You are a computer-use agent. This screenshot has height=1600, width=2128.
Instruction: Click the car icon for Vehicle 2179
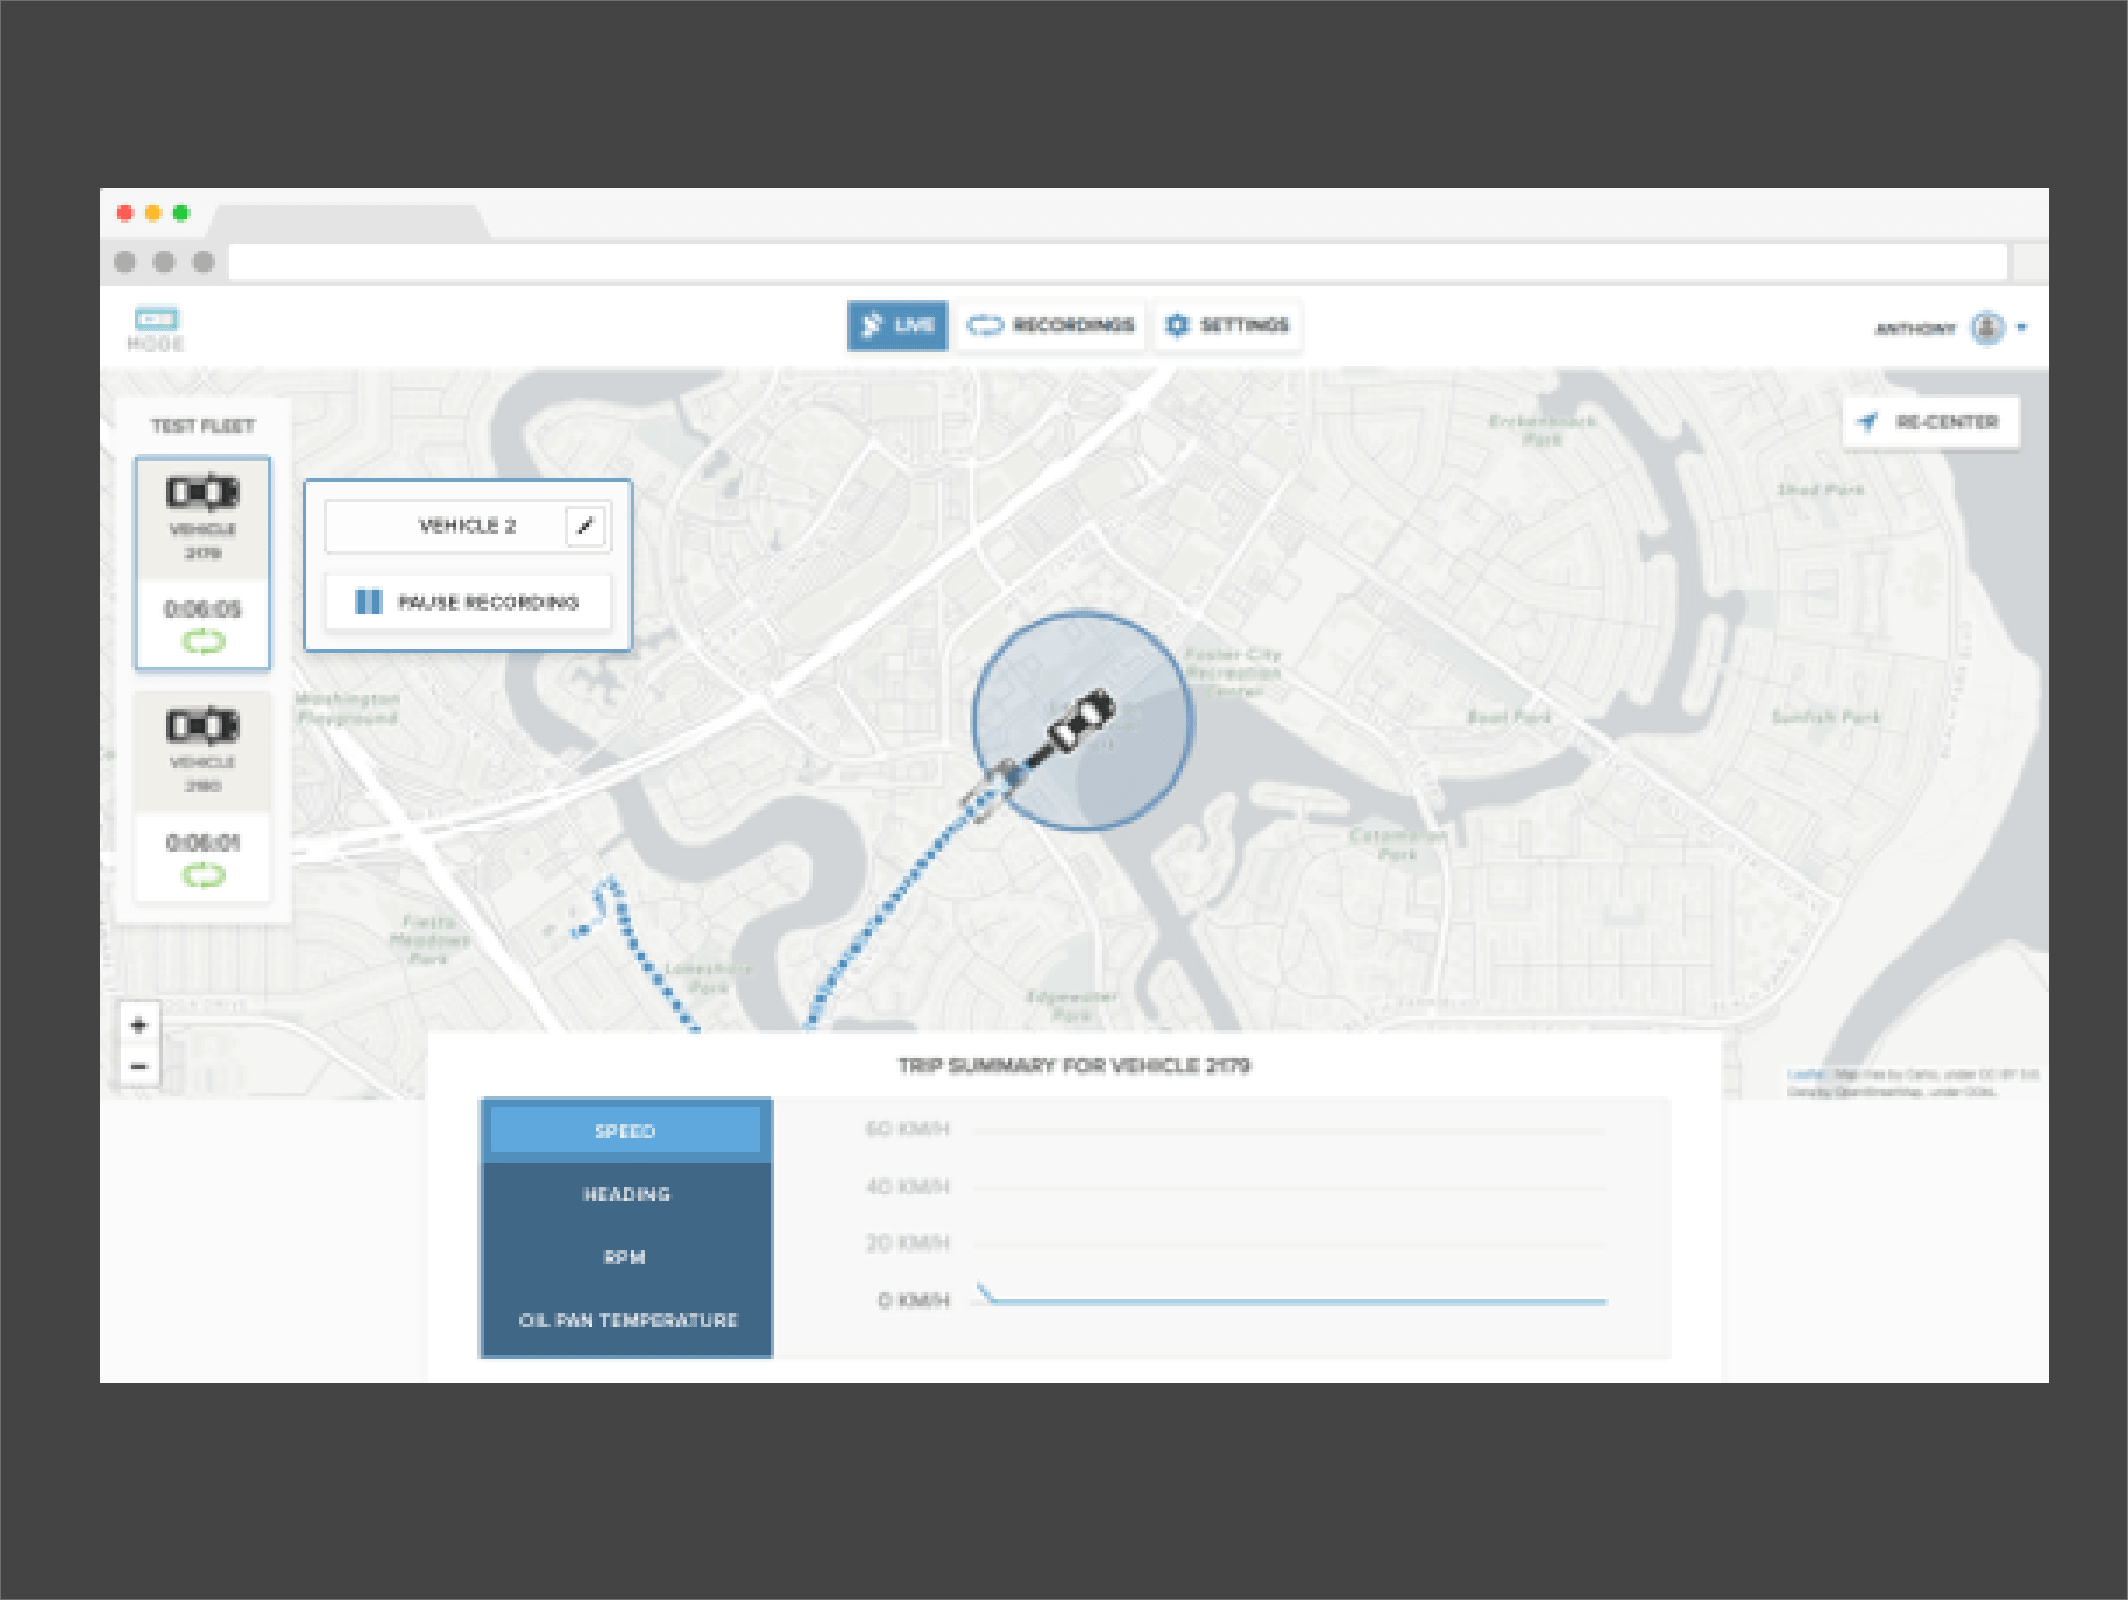[202, 492]
